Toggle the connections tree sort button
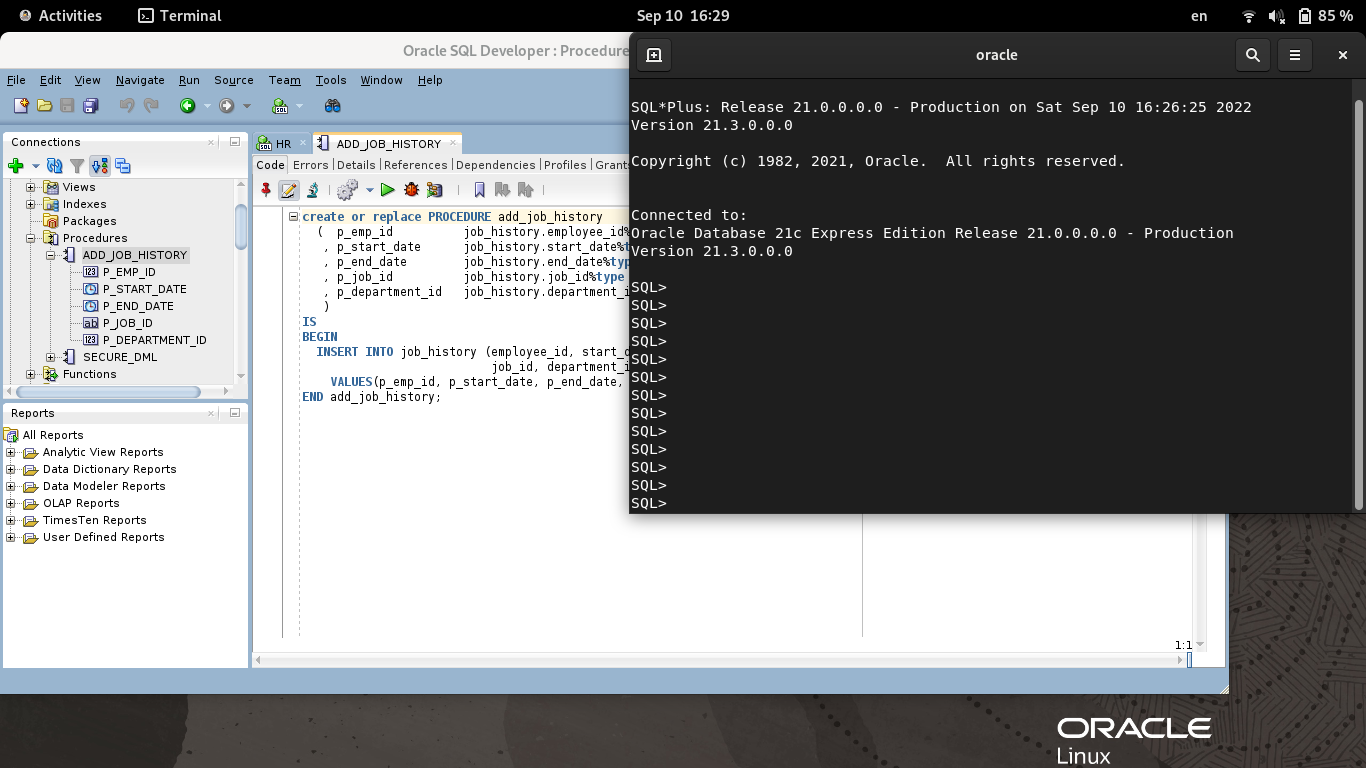This screenshot has height=768, width=1366. 99,166
